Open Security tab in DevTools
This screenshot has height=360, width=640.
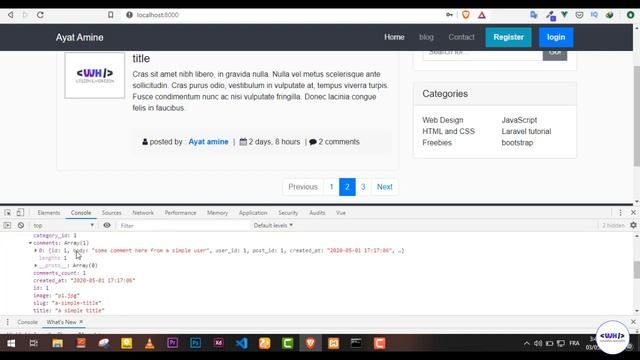coord(288,213)
